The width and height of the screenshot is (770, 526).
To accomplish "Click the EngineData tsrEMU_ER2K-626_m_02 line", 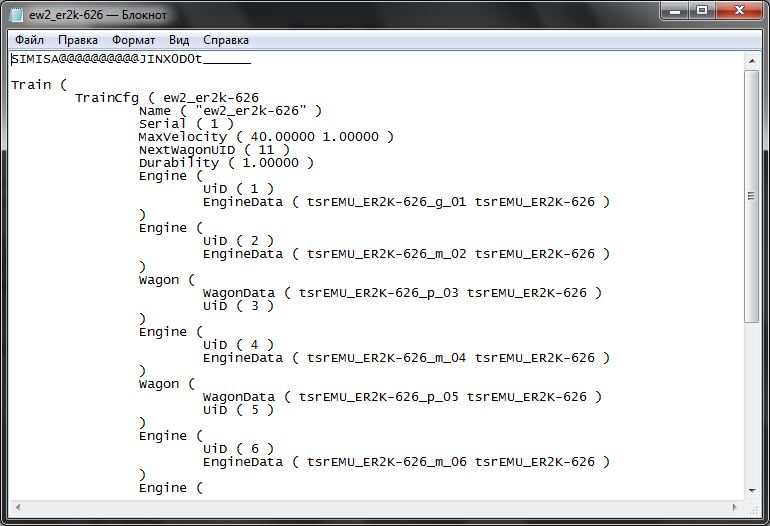I will pos(406,254).
